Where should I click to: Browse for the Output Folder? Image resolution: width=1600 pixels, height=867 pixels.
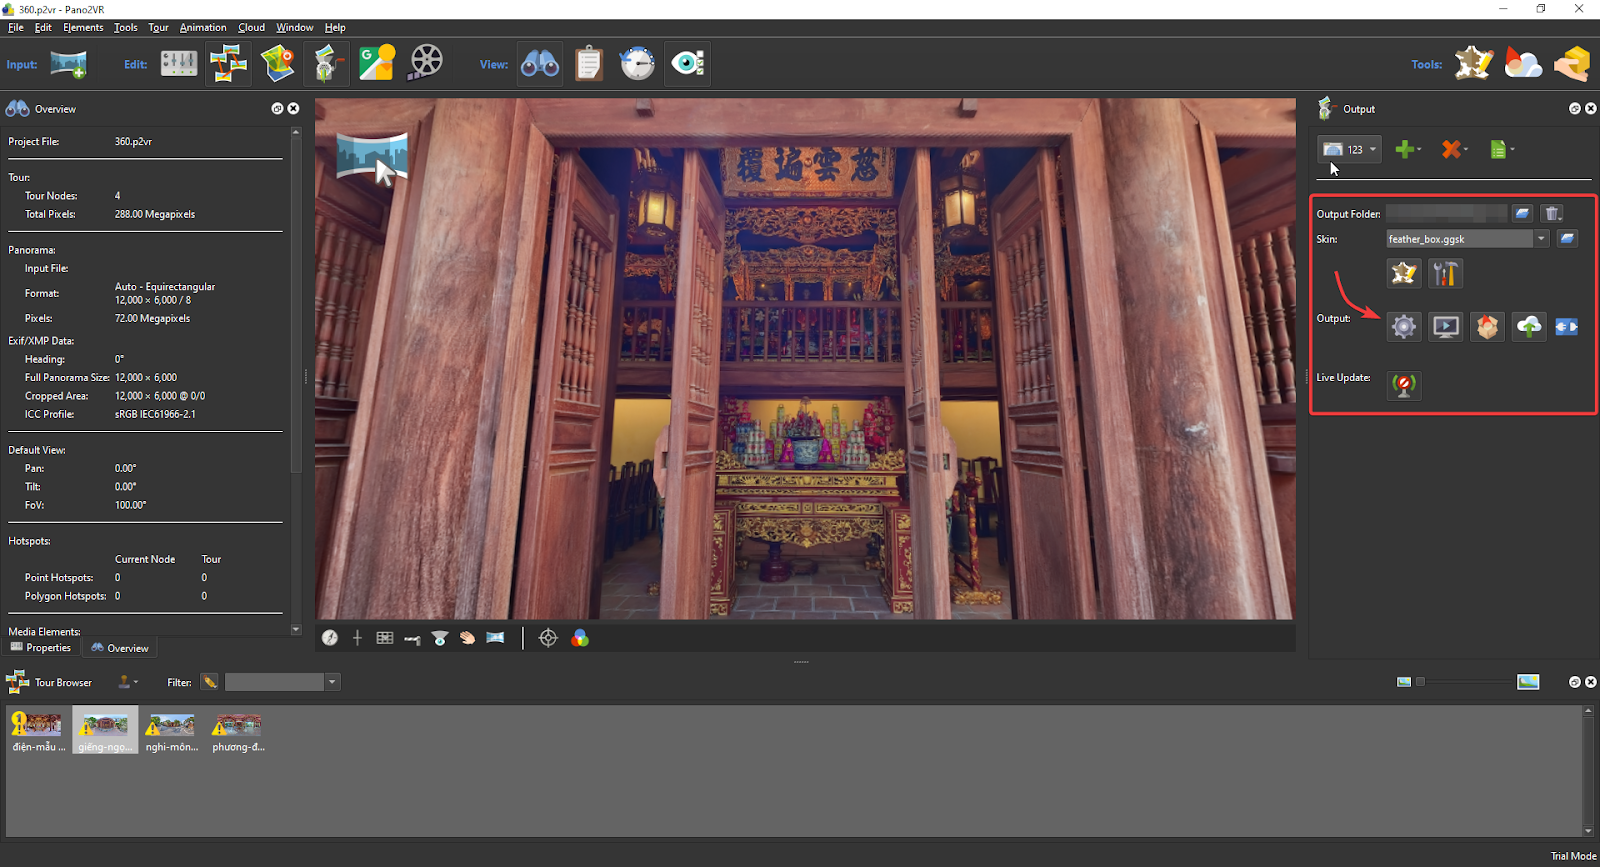pos(1522,213)
